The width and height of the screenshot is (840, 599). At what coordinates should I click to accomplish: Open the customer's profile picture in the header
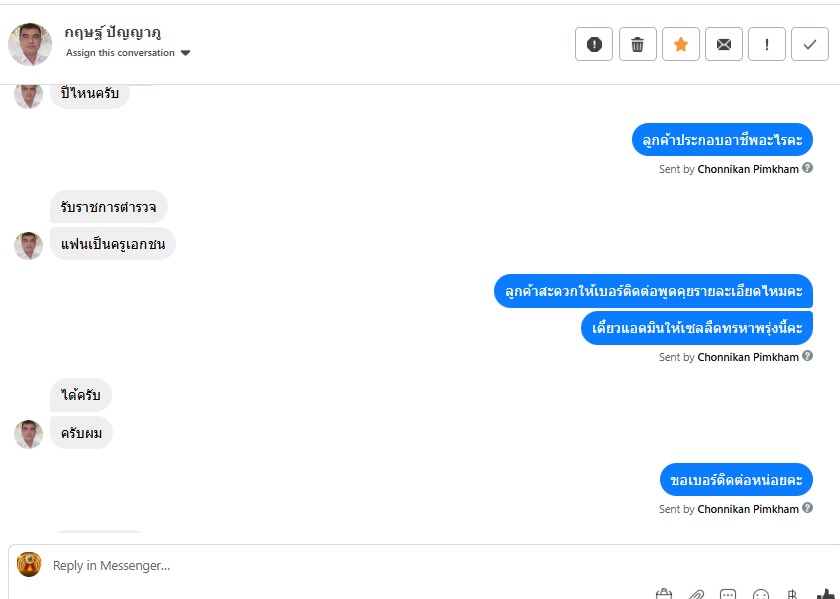coord(30,44)
